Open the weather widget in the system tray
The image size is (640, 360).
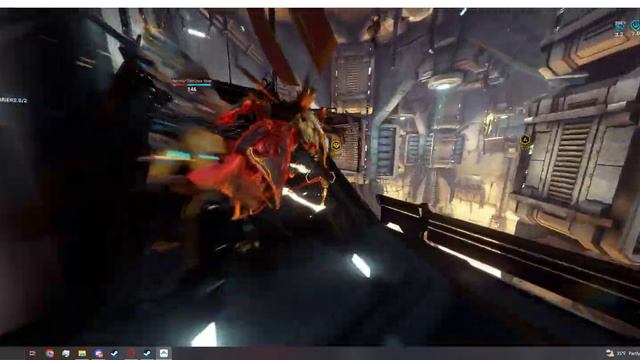(x=623, y=353)
